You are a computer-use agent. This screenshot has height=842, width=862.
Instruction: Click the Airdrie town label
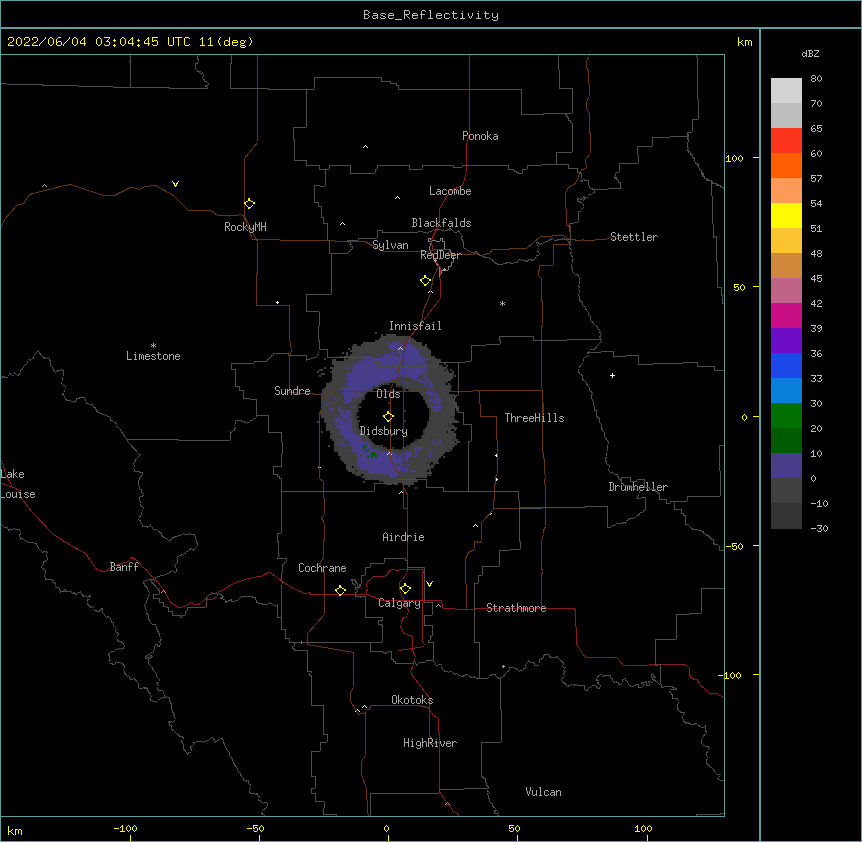[404, 537]
